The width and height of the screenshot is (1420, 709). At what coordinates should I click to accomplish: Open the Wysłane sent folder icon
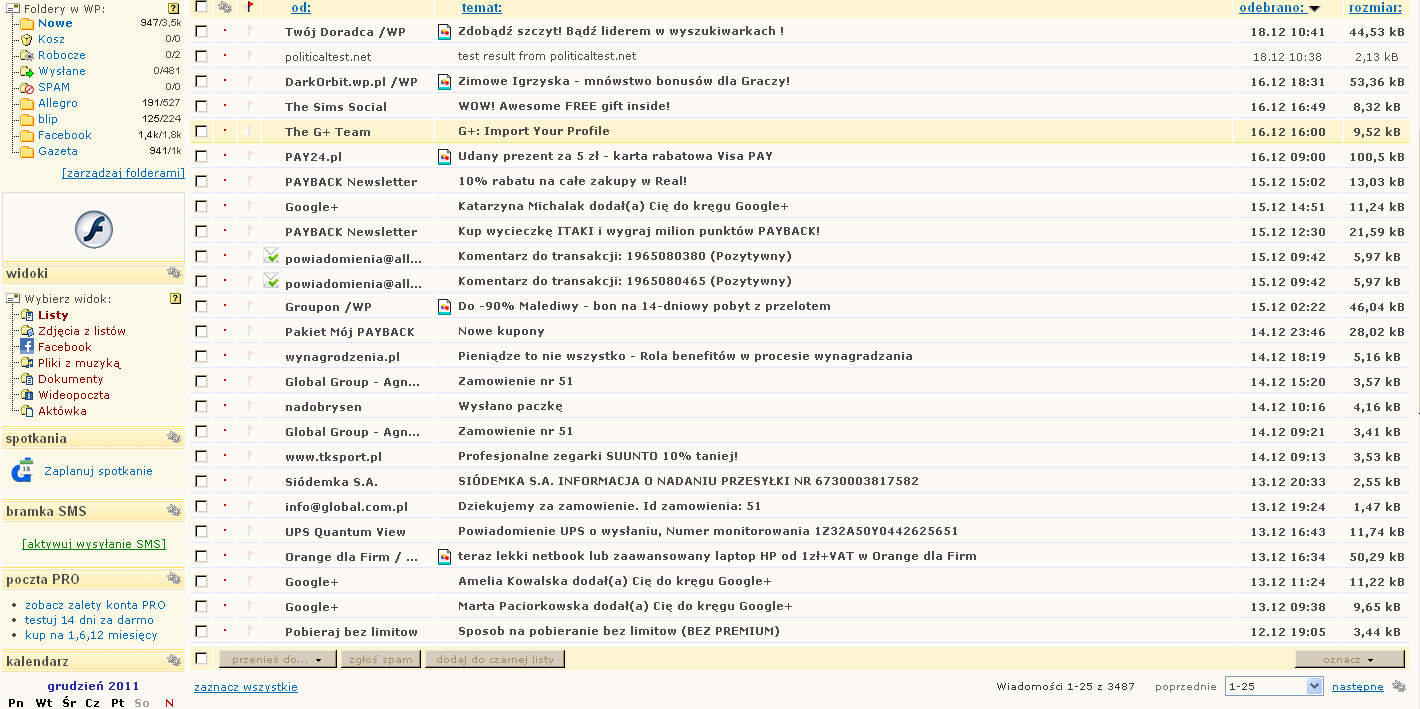26,71
